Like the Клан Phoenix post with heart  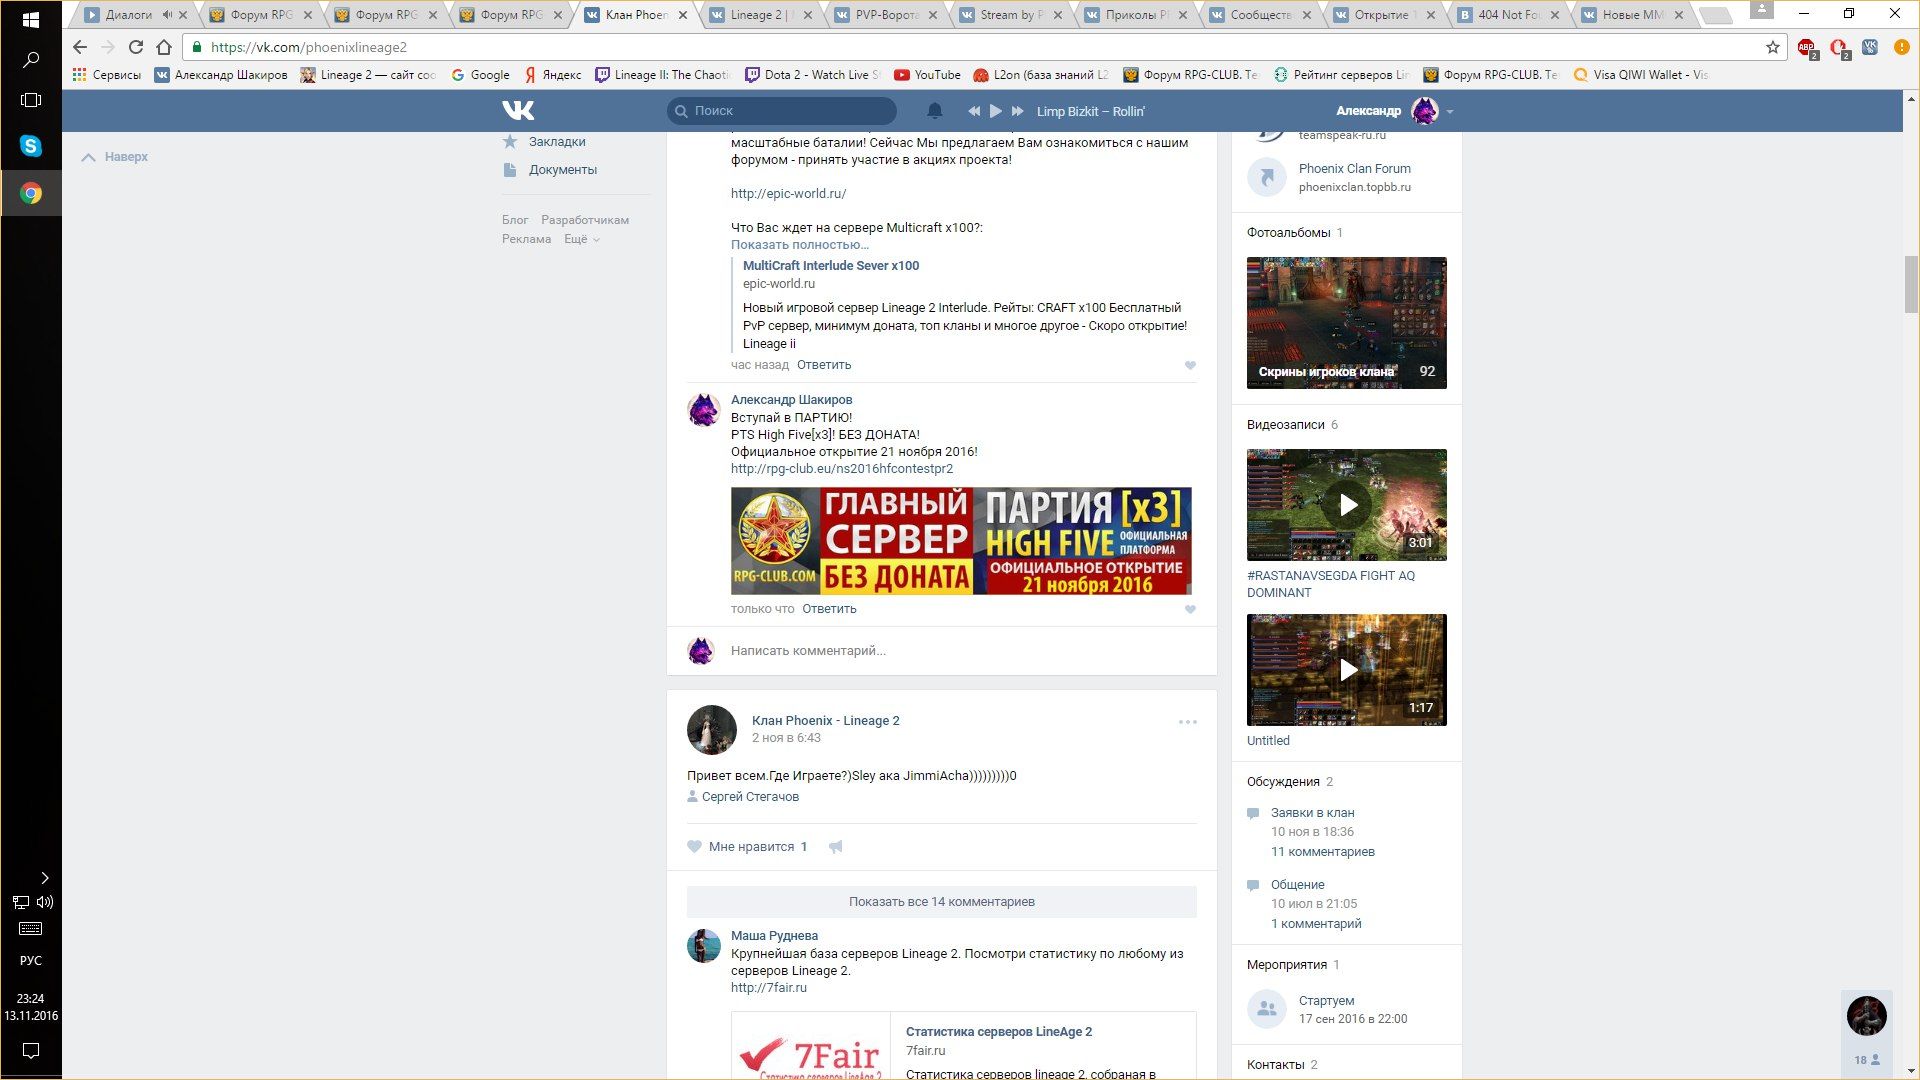[x=695, y=847]
